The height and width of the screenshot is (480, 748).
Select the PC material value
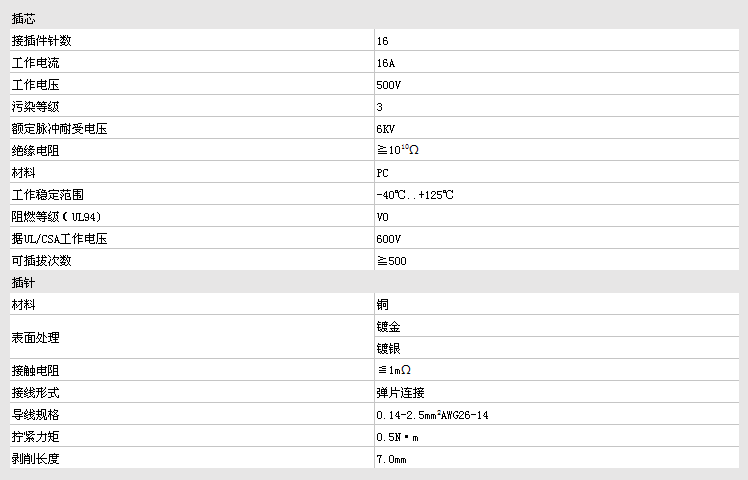pos(383,173)
